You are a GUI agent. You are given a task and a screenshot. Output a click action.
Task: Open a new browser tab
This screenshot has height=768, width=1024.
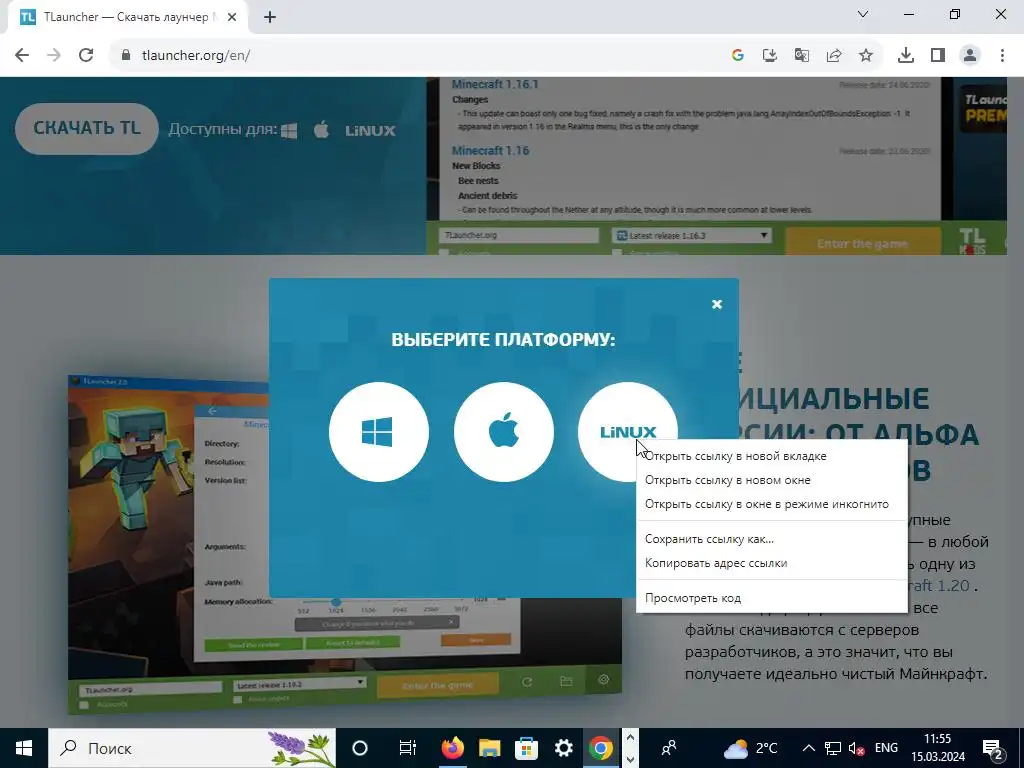coord(270,17)
